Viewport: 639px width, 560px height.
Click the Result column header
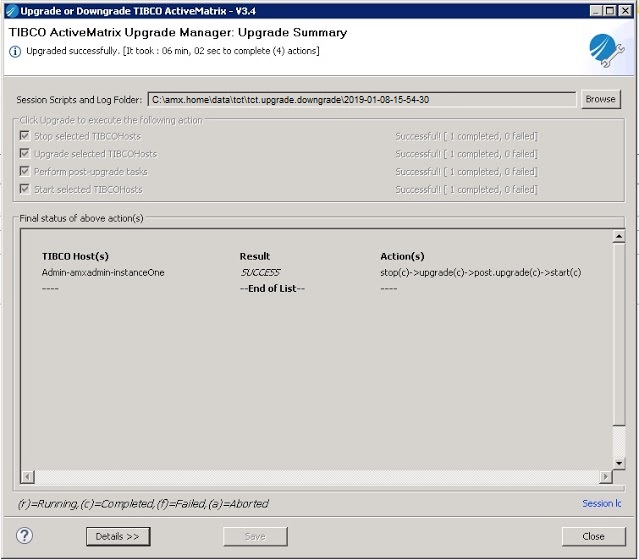coord(255,256)
